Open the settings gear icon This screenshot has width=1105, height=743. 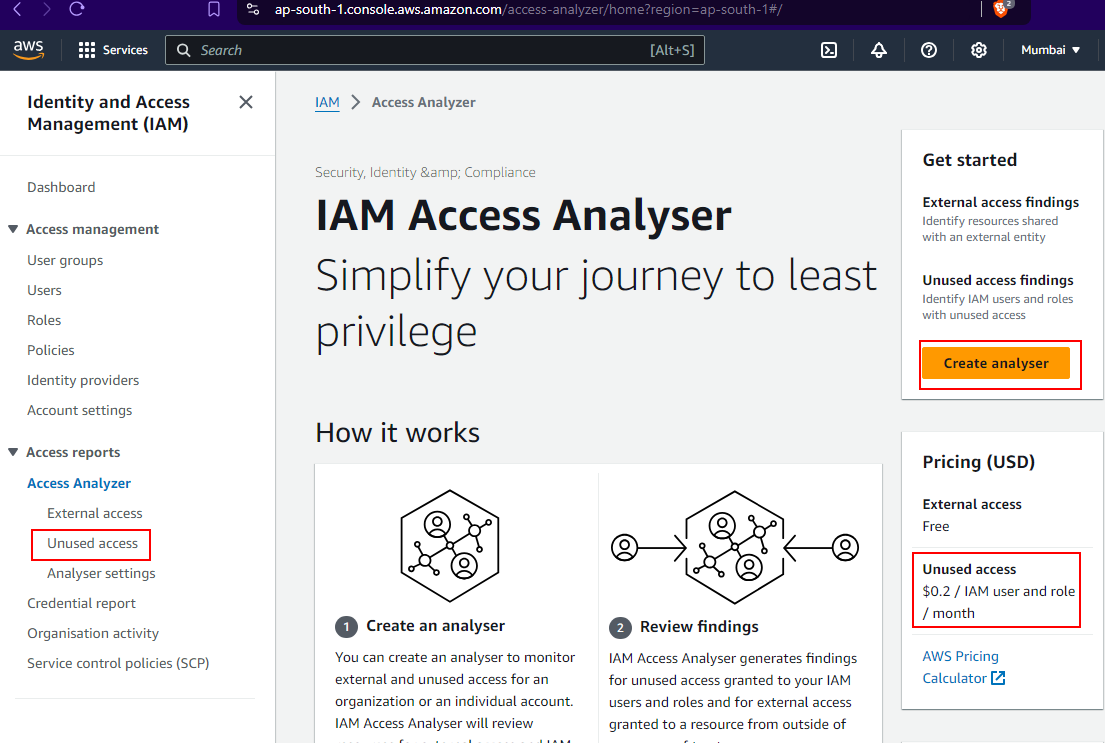tap(979, 50)
